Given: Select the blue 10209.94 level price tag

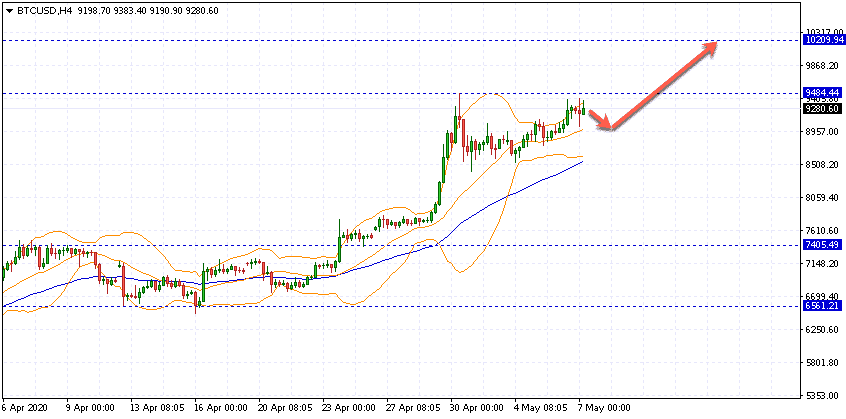Looking at the screenshot, I should tap(823, 40).
